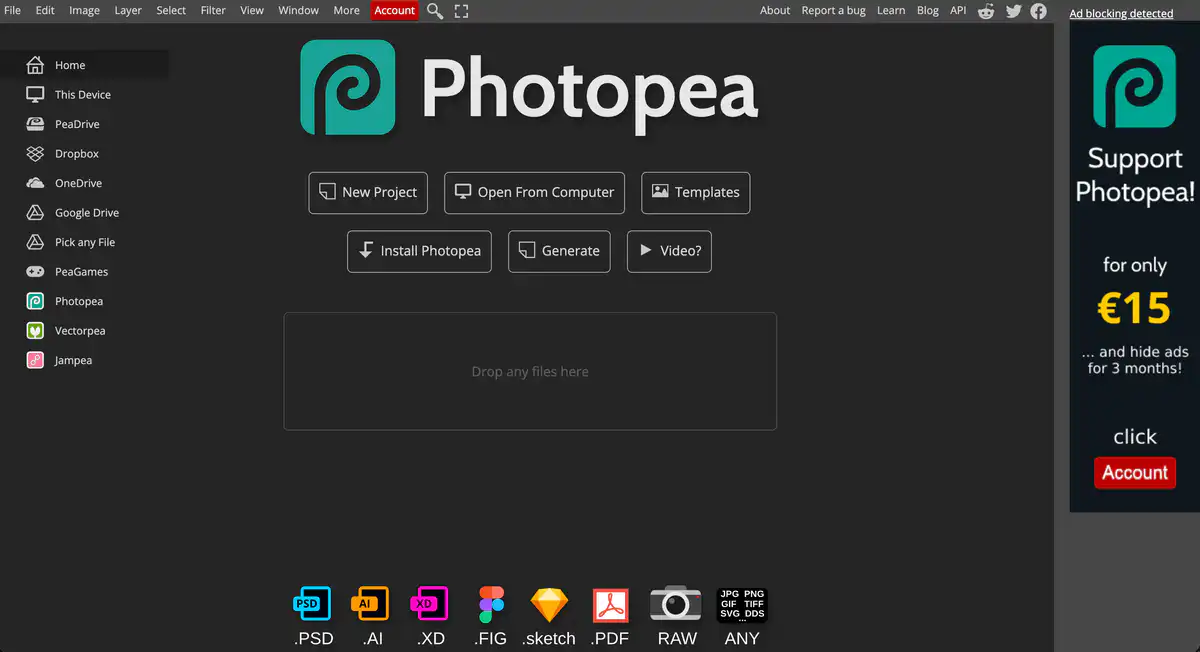Open Jampea in the sidebar

[x=84, y=360]
